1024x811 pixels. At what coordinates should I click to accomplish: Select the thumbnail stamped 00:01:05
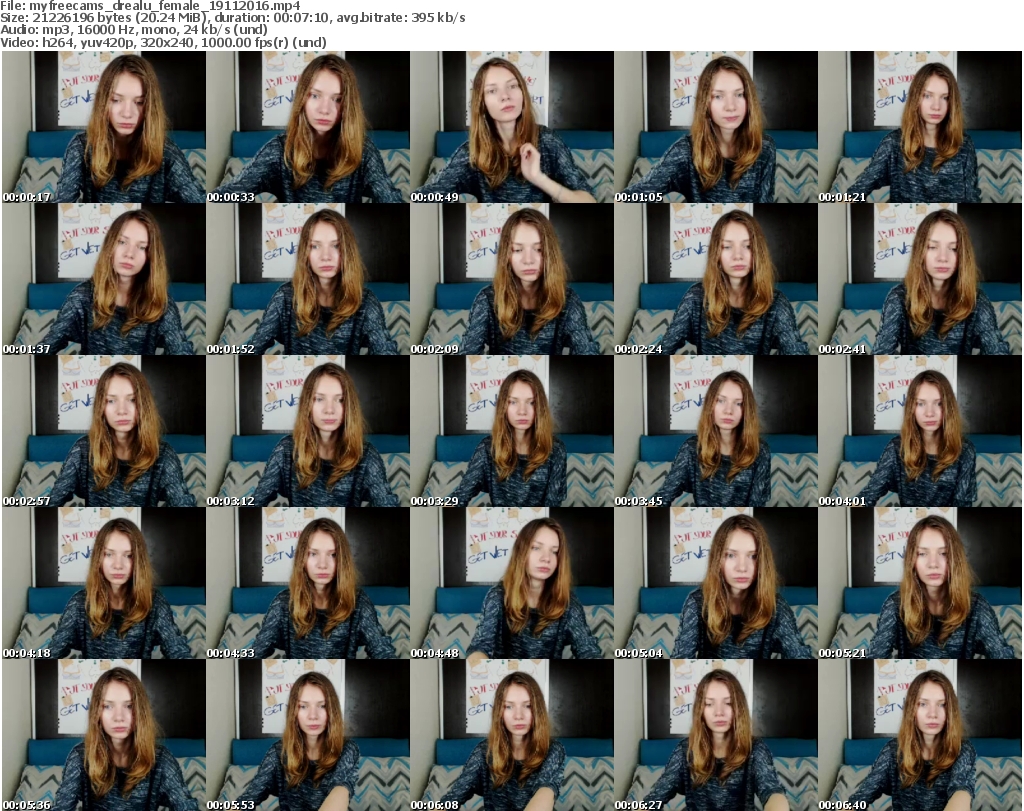716,127
